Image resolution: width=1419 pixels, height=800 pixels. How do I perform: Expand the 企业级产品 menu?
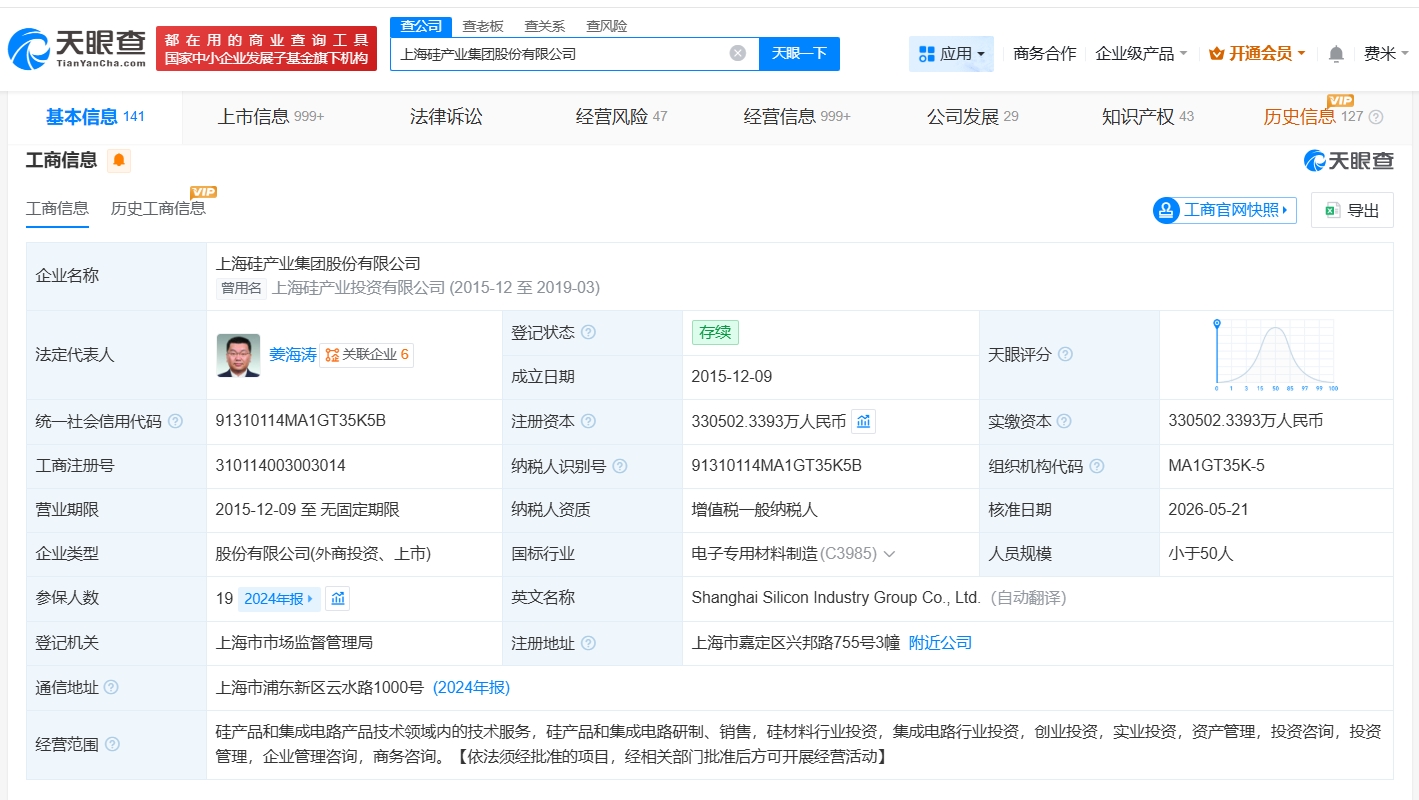point(1141,54)
